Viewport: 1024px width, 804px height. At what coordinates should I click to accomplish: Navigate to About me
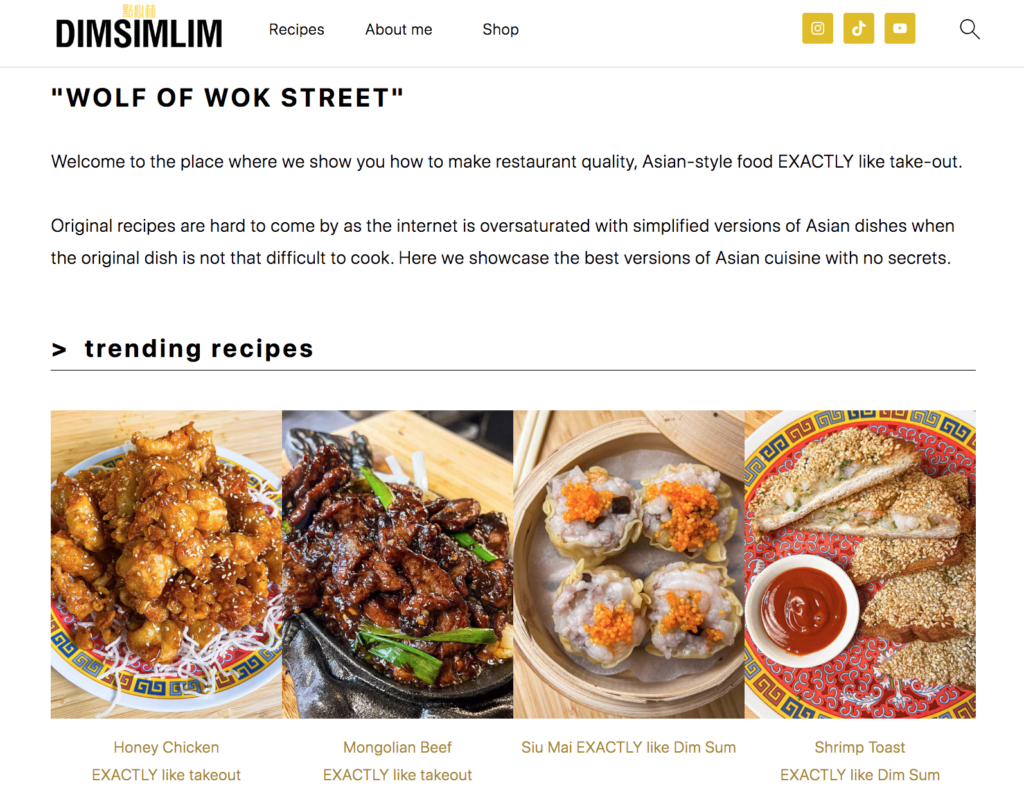(x=398, y=29)
